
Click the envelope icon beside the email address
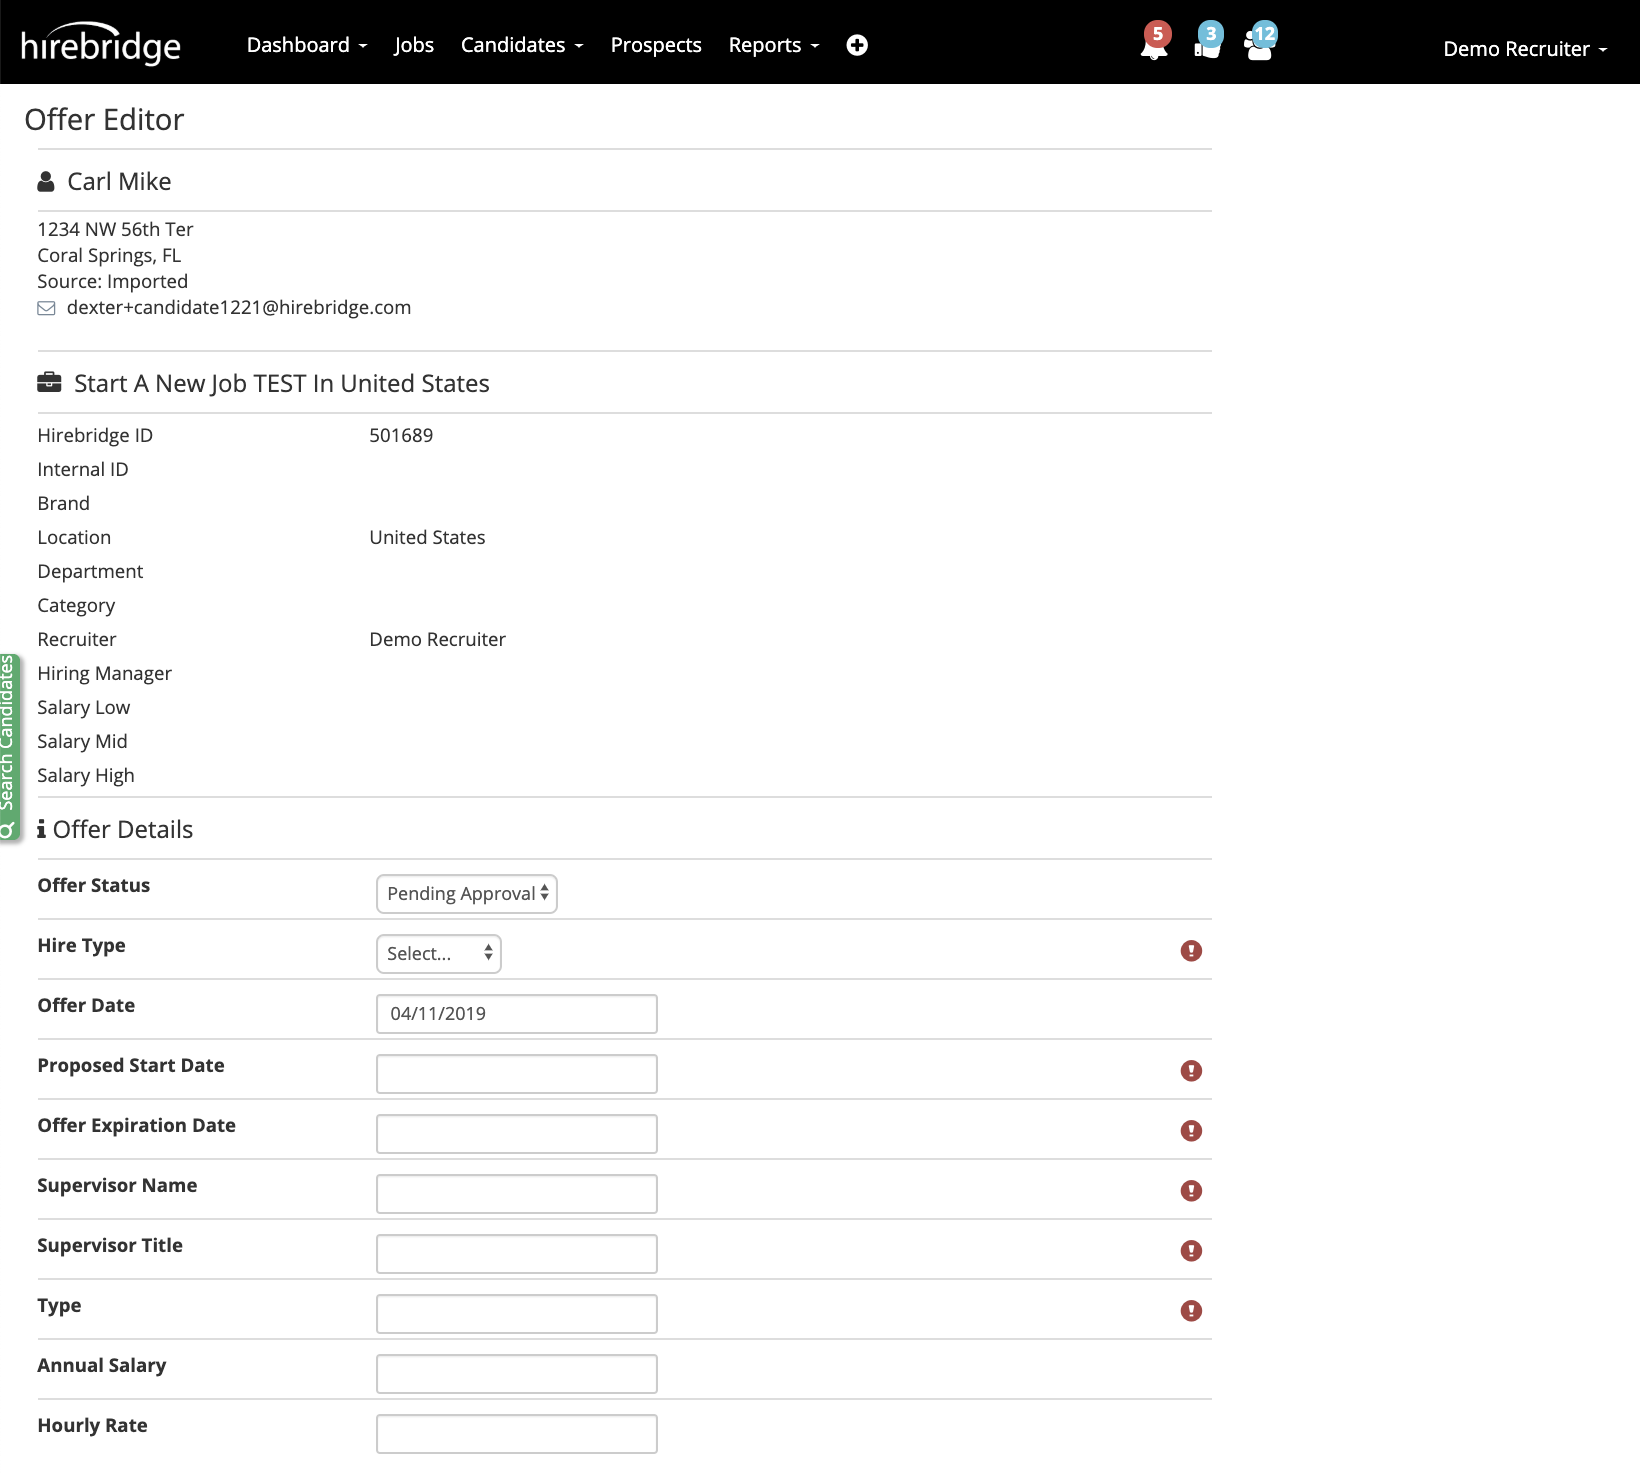coord(46,308)
